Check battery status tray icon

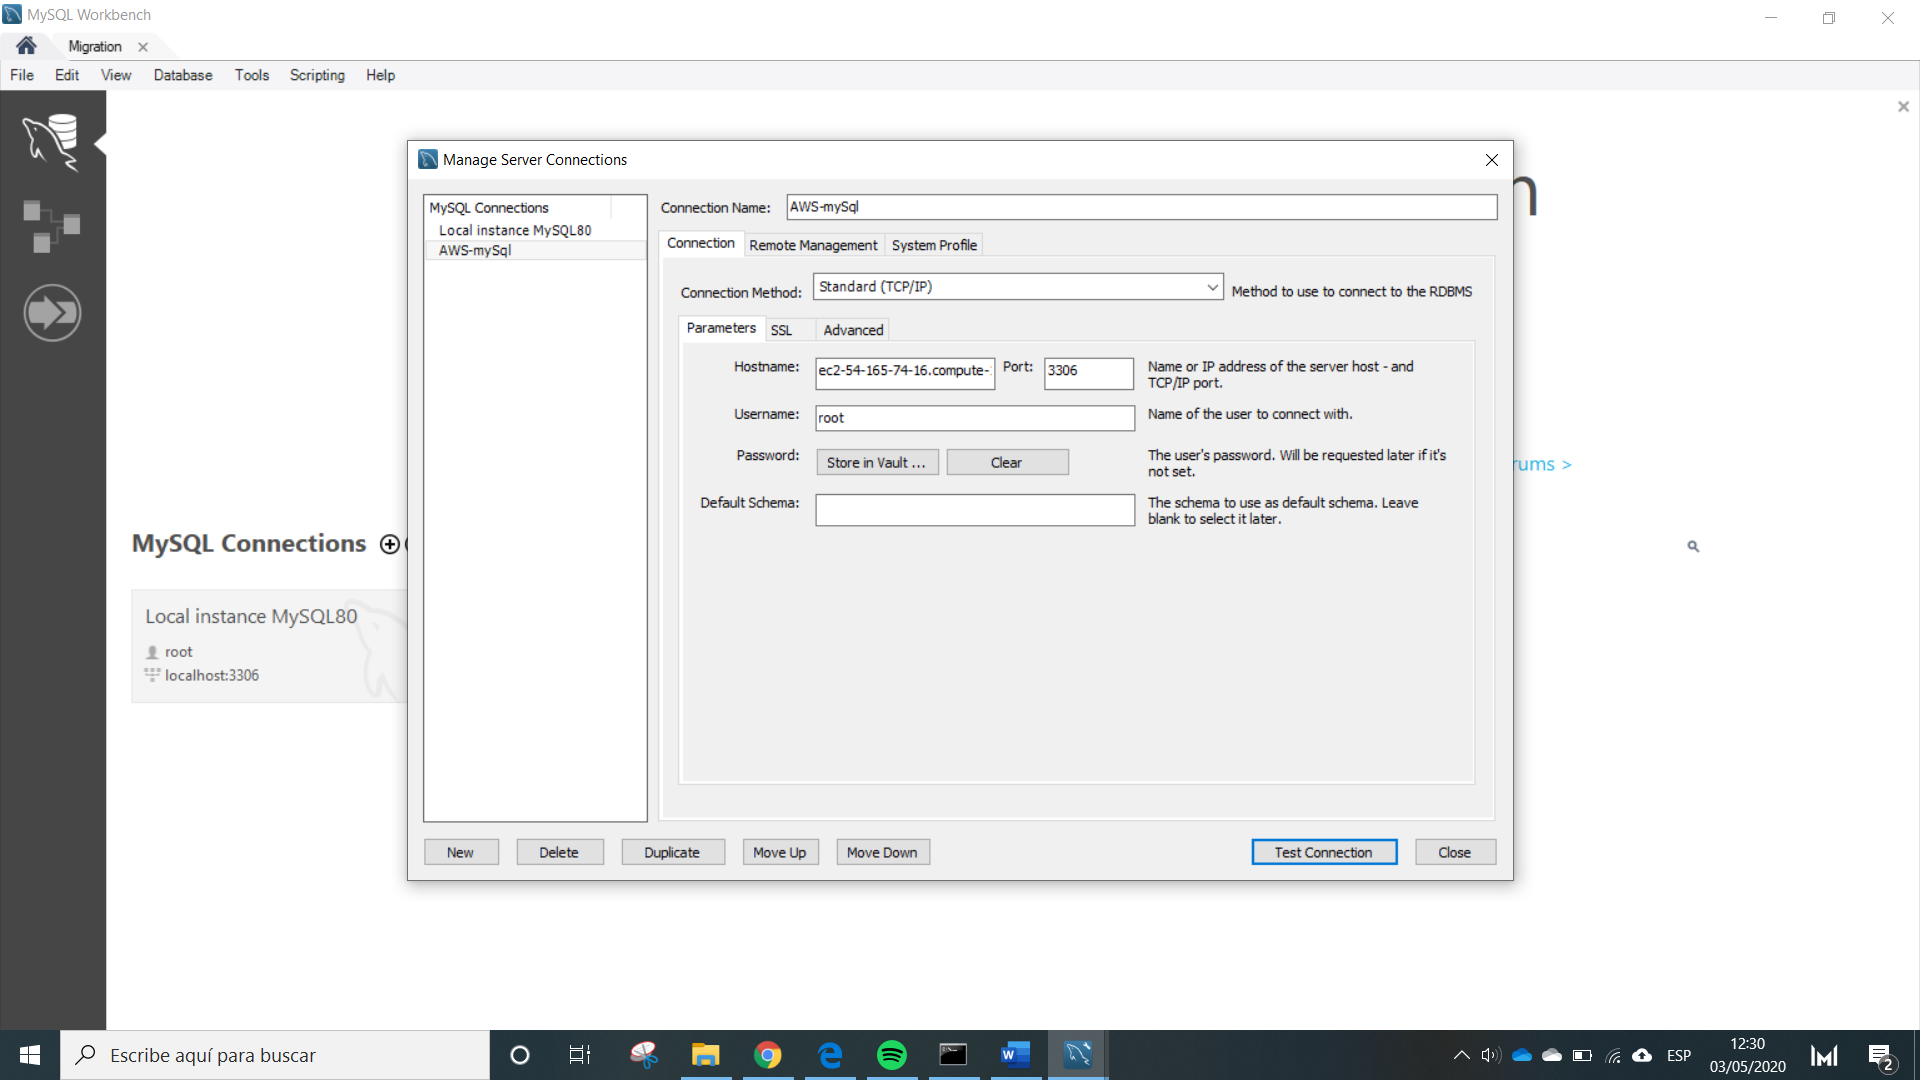[x=1582, y=1055]
